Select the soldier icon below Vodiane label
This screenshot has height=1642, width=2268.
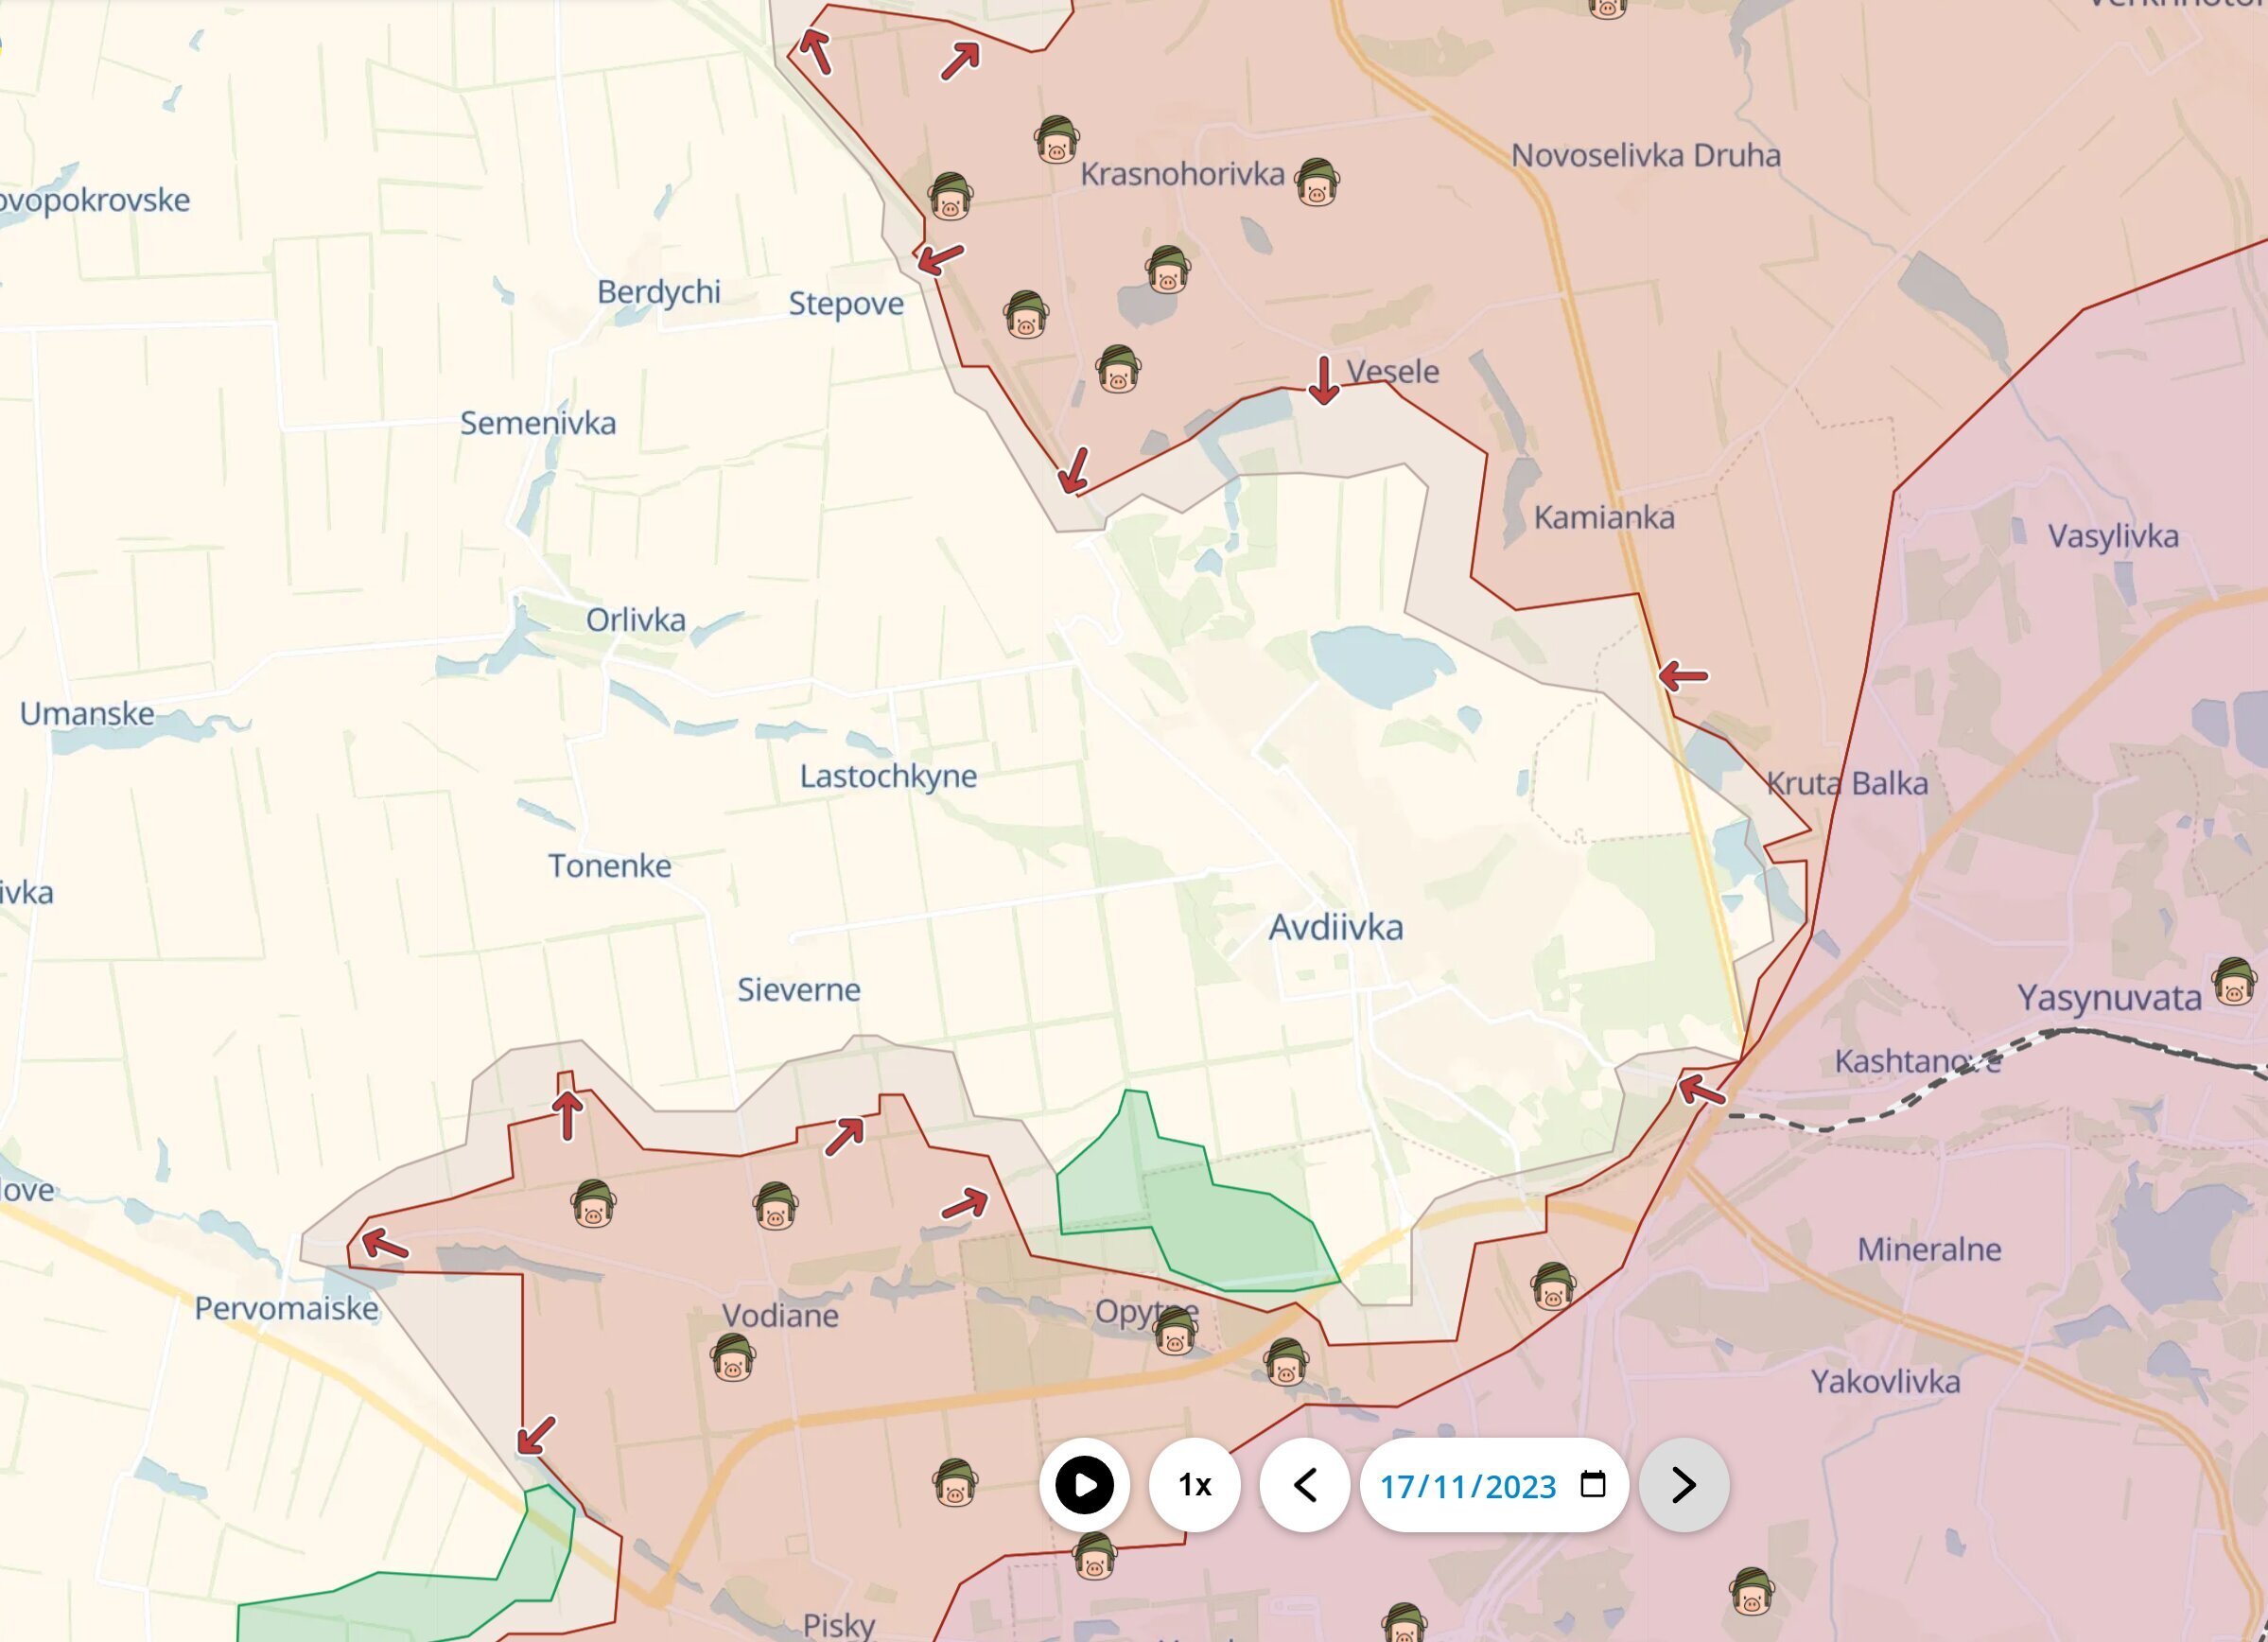click(733, 1357)
